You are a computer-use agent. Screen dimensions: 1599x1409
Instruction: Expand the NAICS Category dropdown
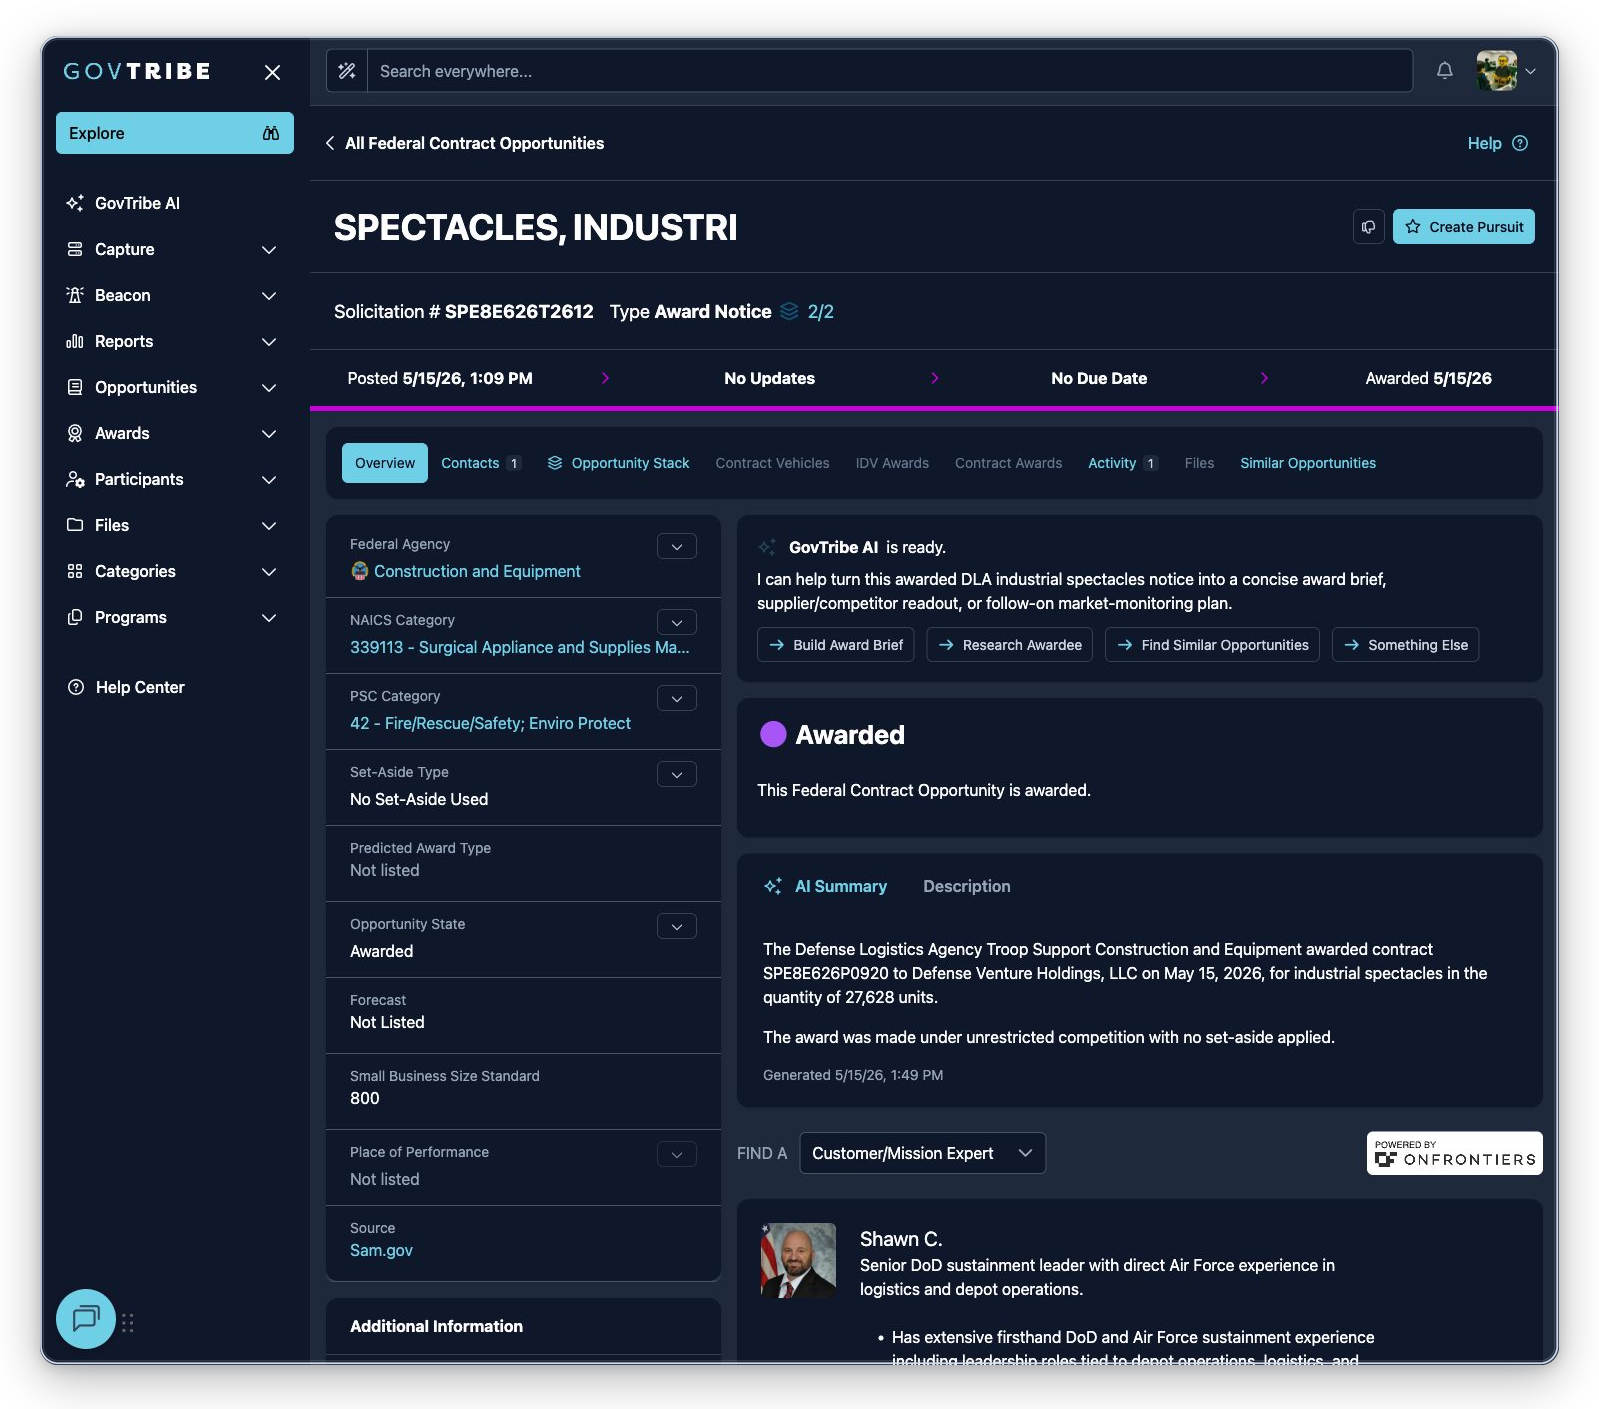click(x=677, y=622)
